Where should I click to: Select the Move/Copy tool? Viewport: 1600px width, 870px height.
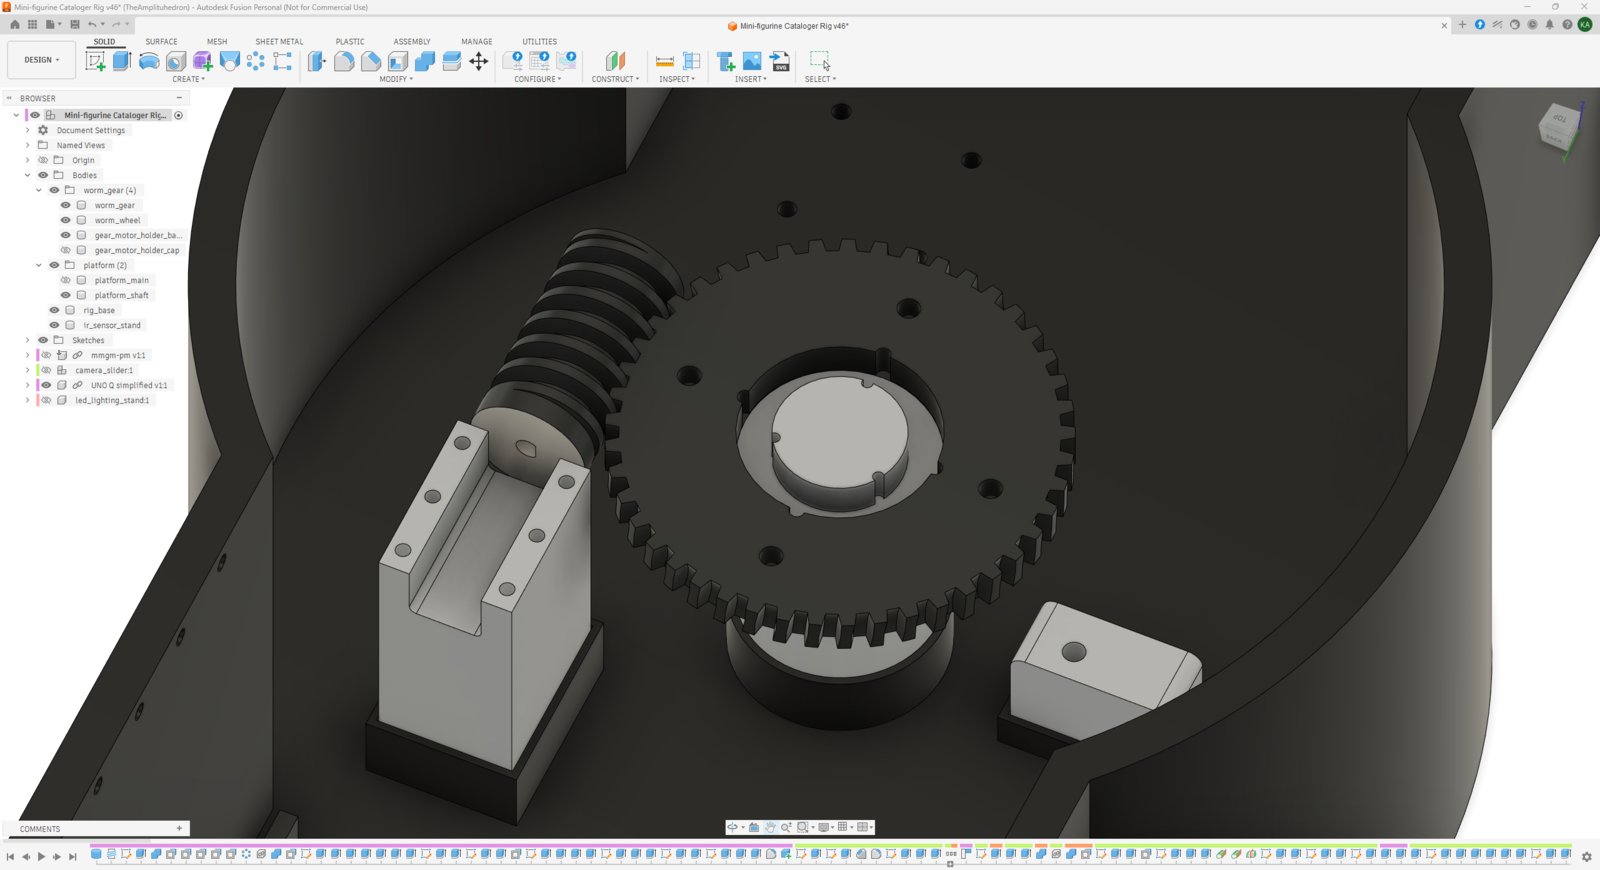click(x=479, y=61)
